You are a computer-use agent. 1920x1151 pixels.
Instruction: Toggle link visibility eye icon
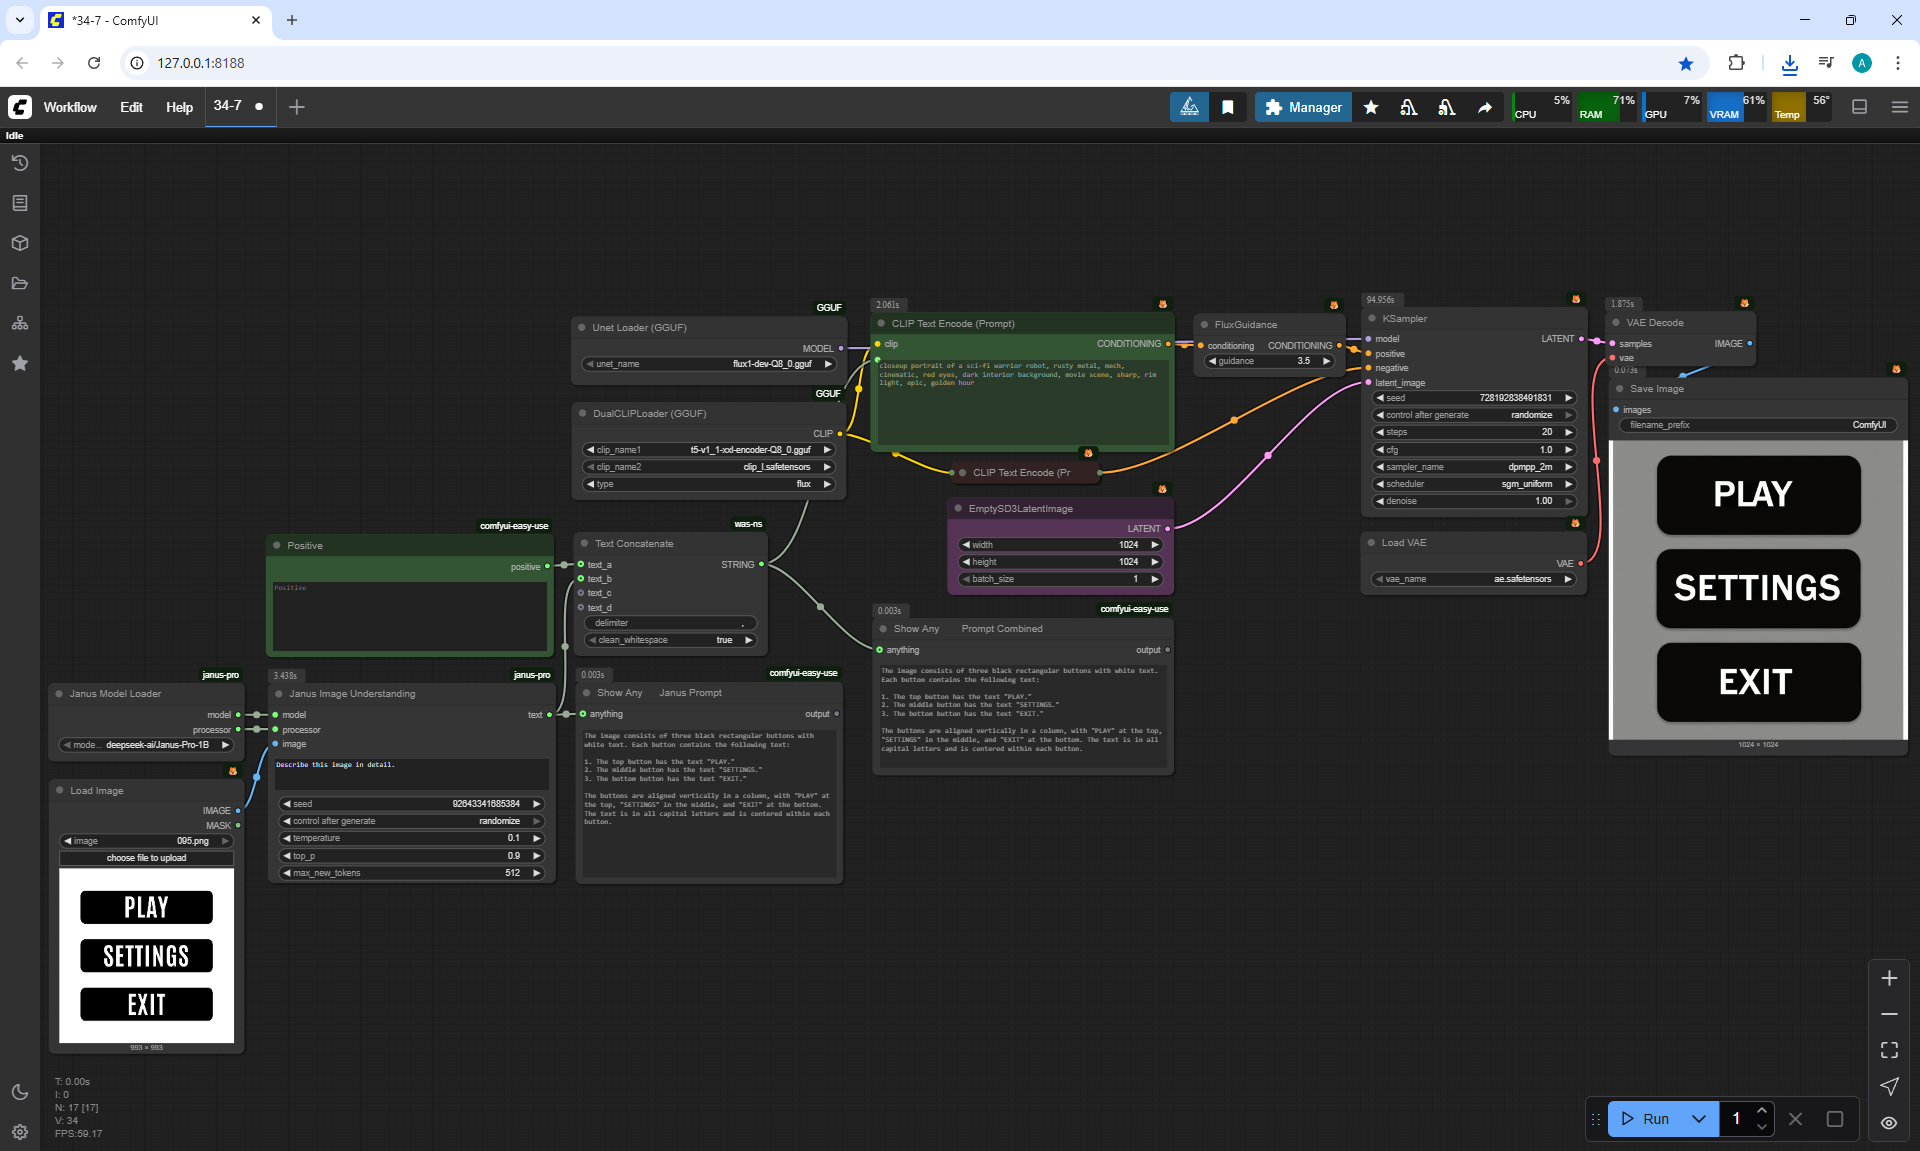click(1889, 1123)
